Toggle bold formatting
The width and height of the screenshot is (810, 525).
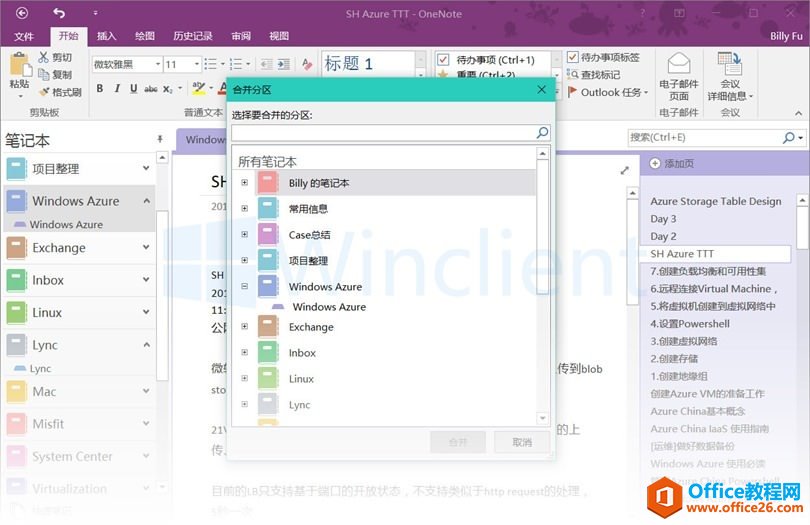pyautogui.click(x=100, y=88)
